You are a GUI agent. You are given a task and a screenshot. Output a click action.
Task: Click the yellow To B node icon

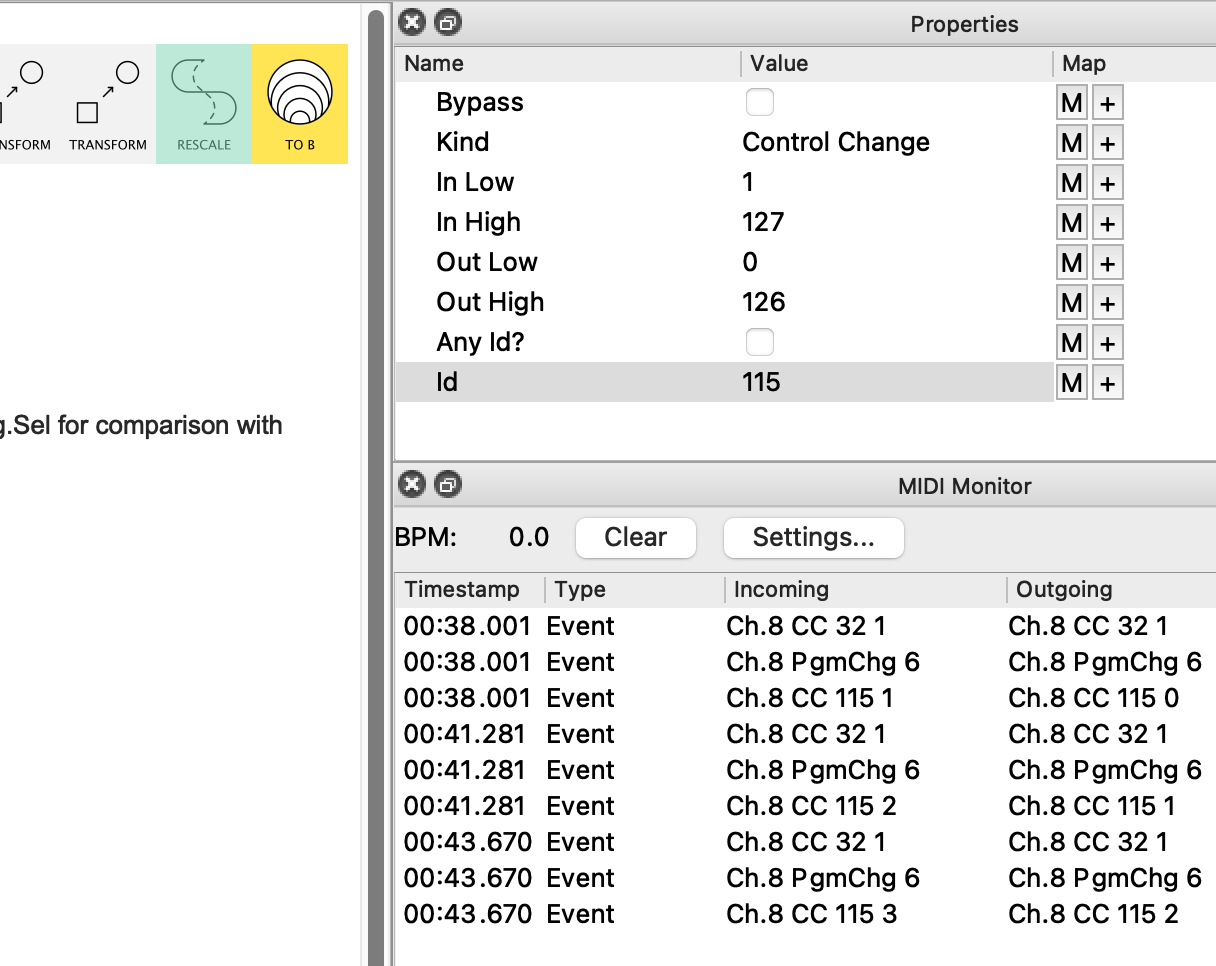[x=300, y=103]
